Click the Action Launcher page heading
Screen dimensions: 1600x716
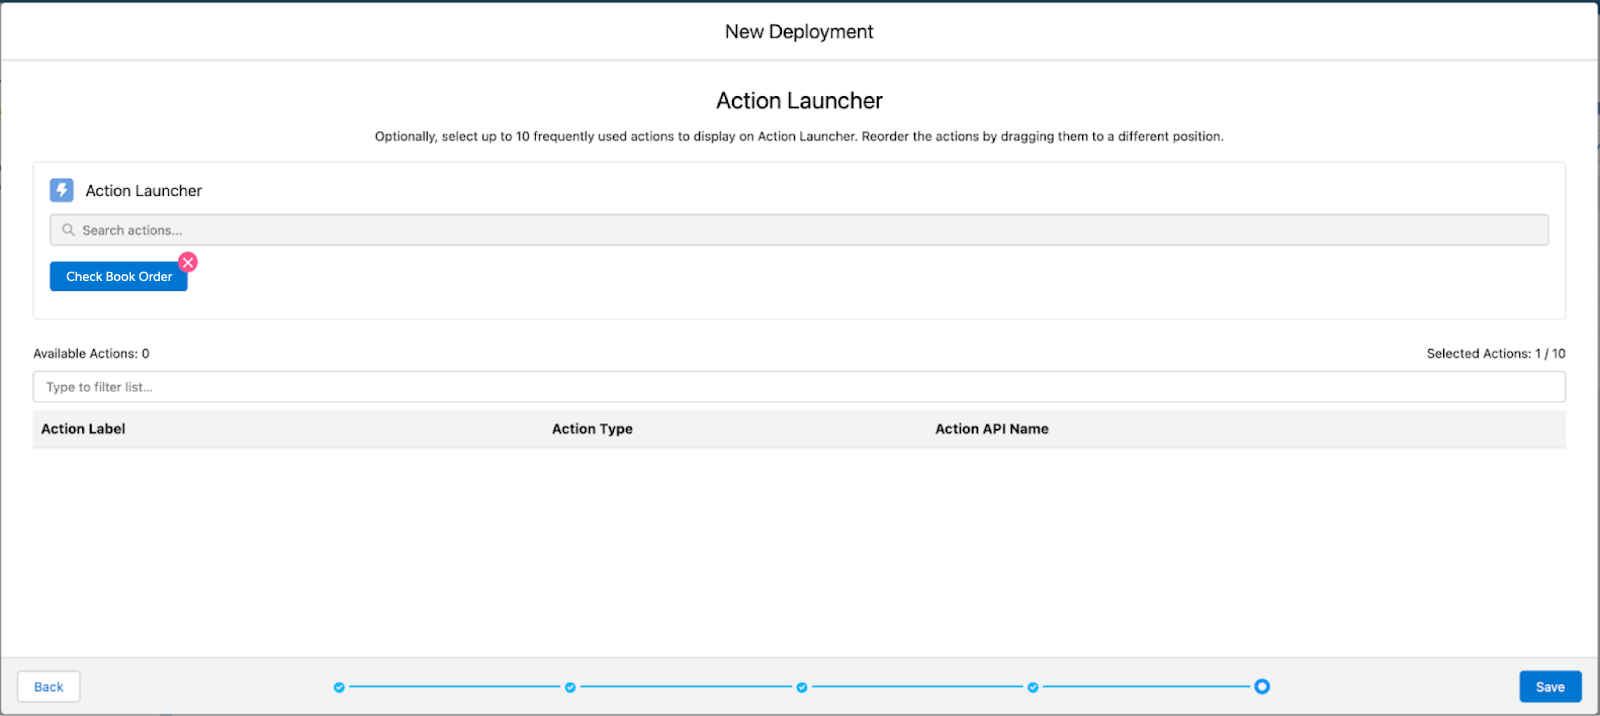799,101
